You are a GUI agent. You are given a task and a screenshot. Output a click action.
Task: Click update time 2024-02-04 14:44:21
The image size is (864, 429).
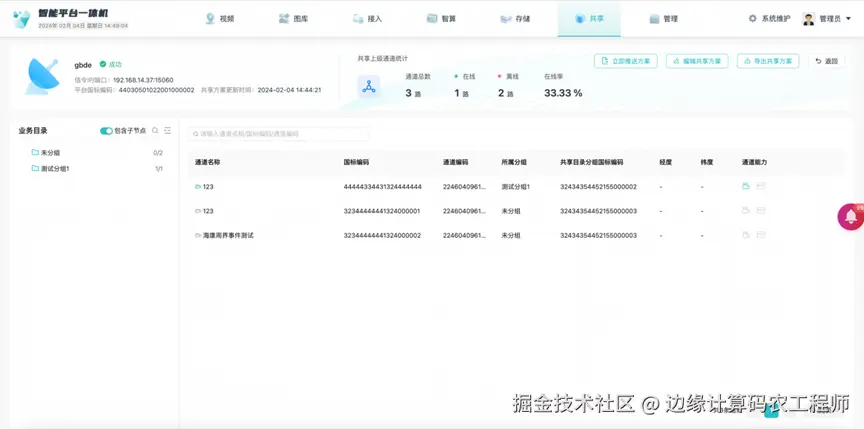[x=289, y=90]
